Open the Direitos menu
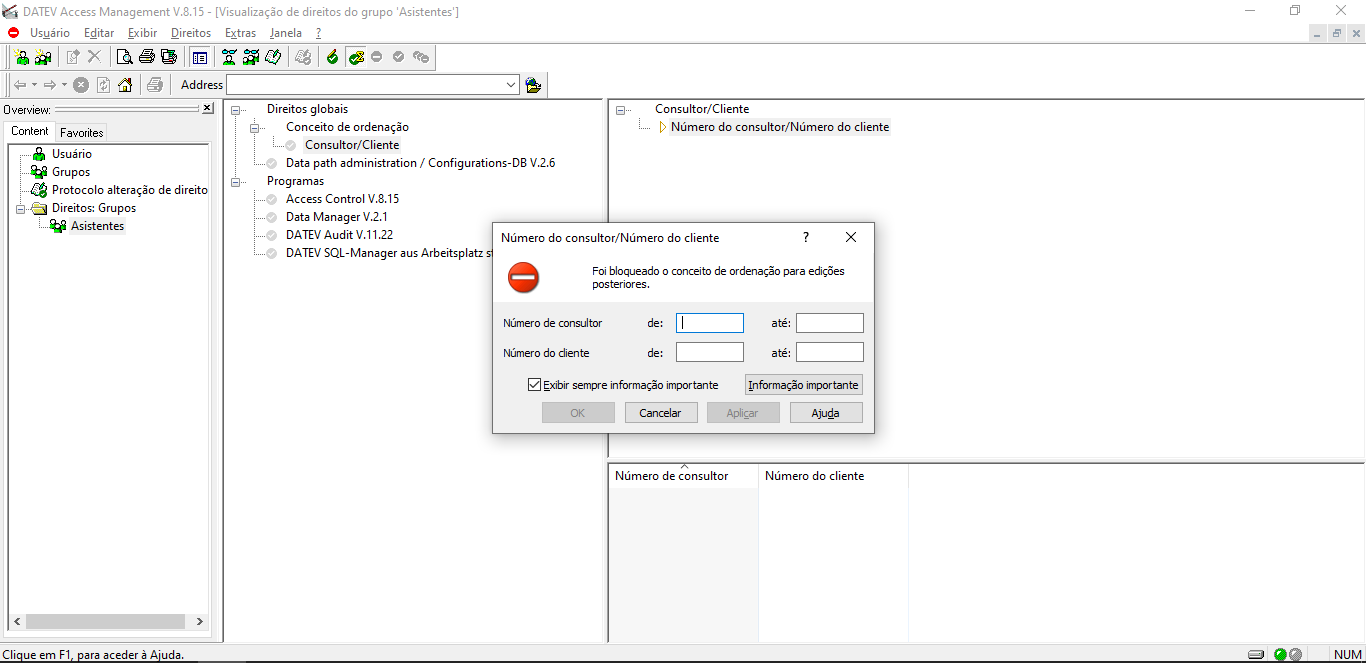 click(x=191, y=33)
